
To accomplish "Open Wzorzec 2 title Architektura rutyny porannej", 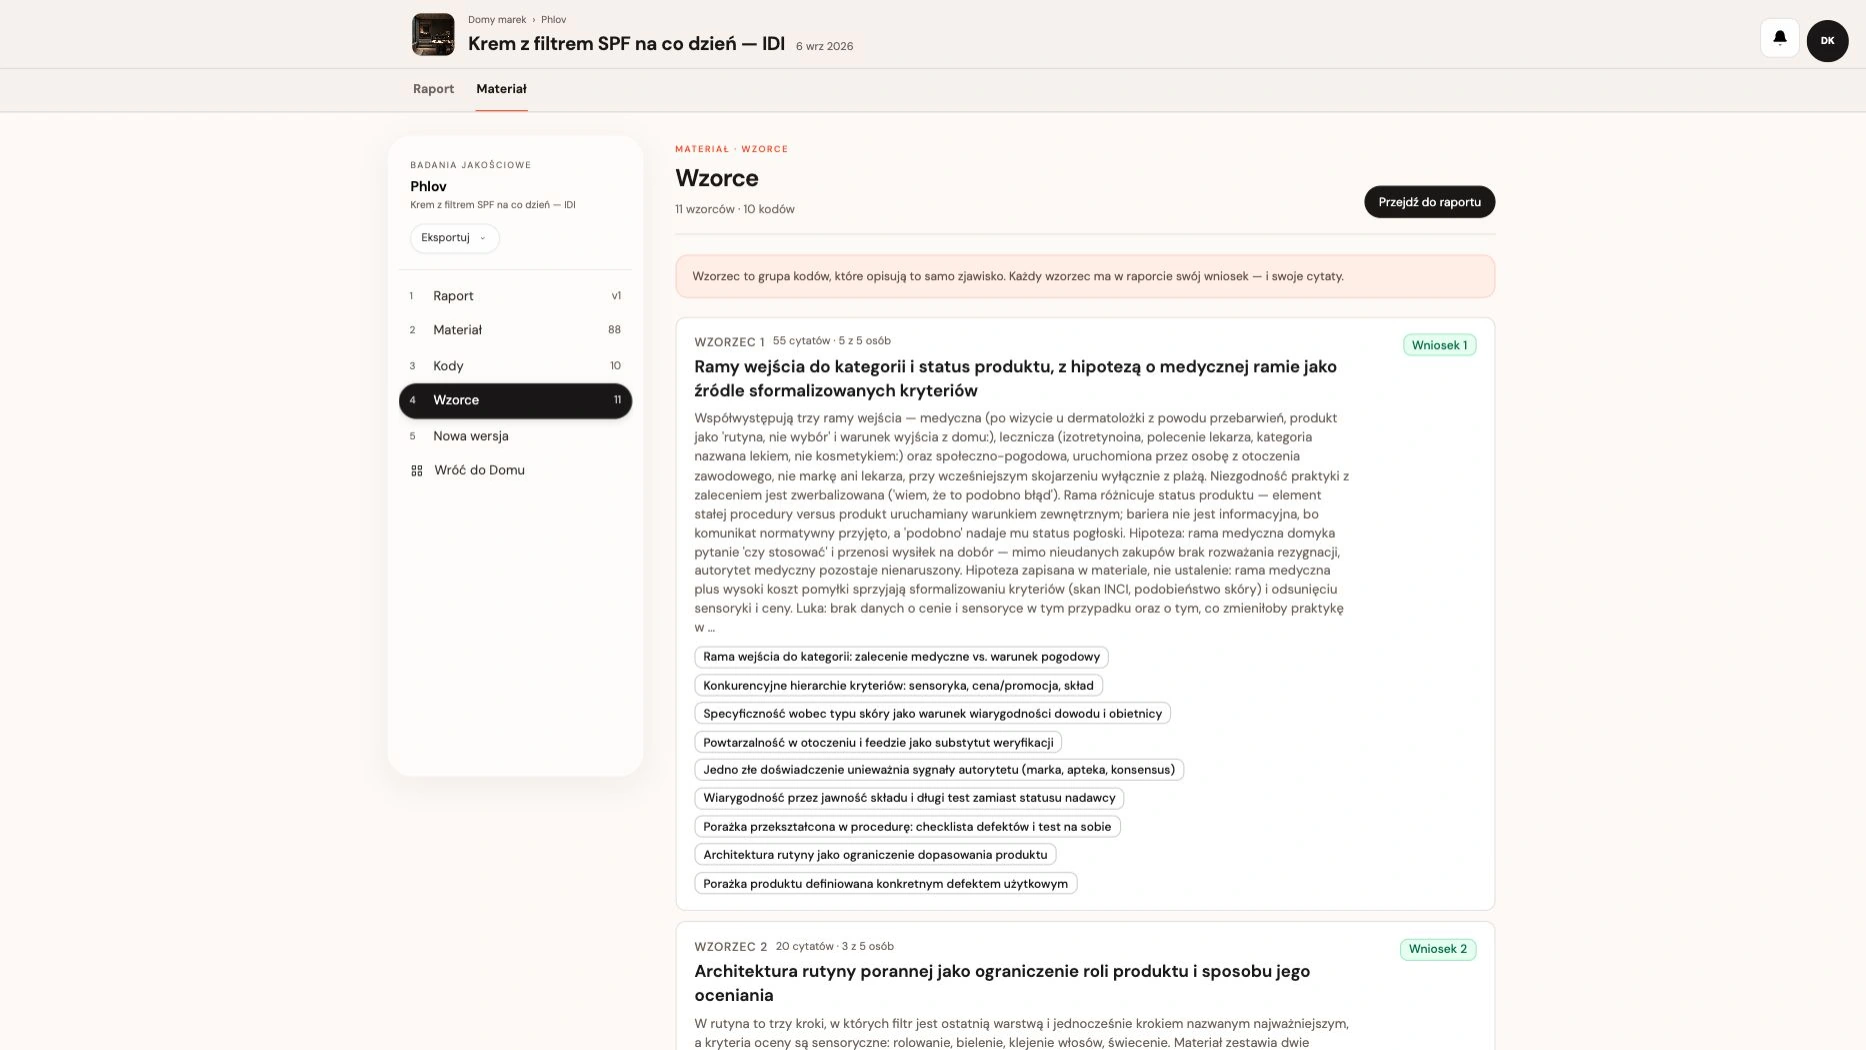I will tap(1002, 983).
